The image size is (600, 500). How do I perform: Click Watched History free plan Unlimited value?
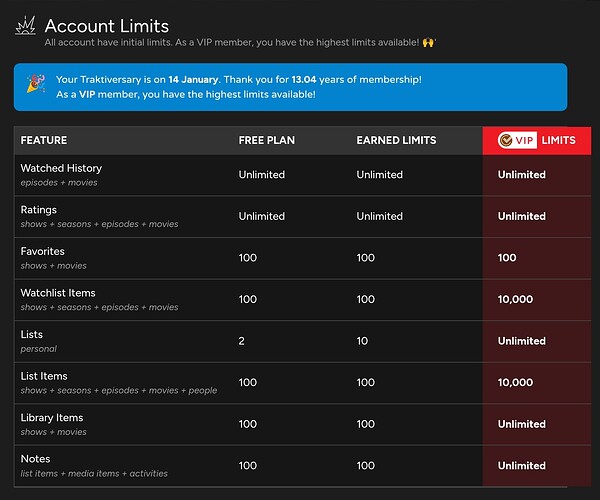click(x=262, y=175)
